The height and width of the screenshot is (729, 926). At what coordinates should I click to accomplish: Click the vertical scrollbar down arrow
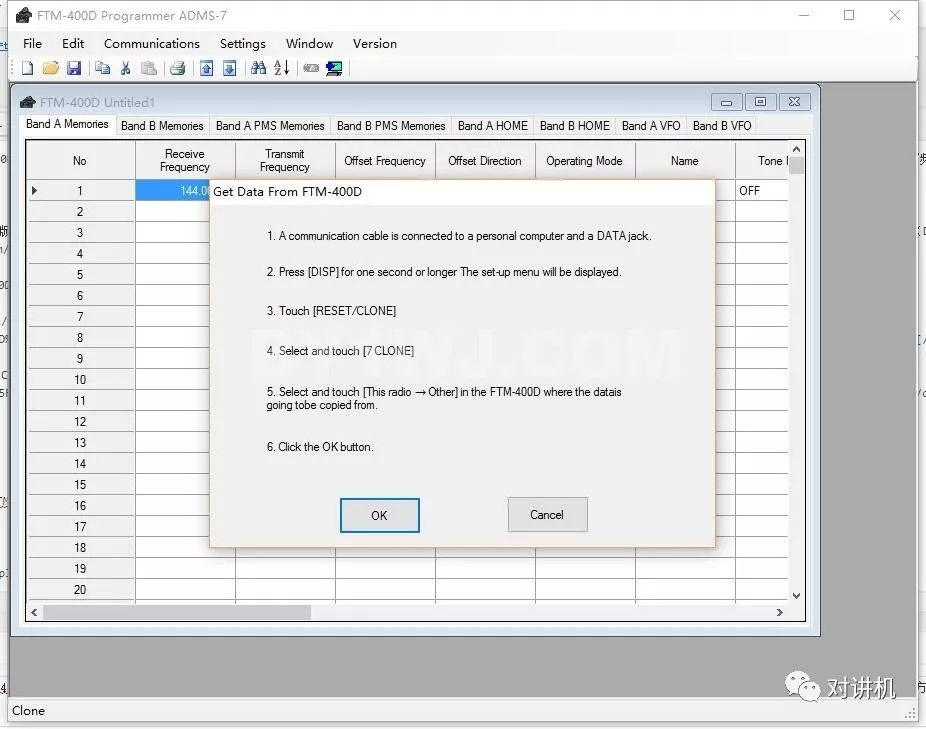[x=796, y=595]
